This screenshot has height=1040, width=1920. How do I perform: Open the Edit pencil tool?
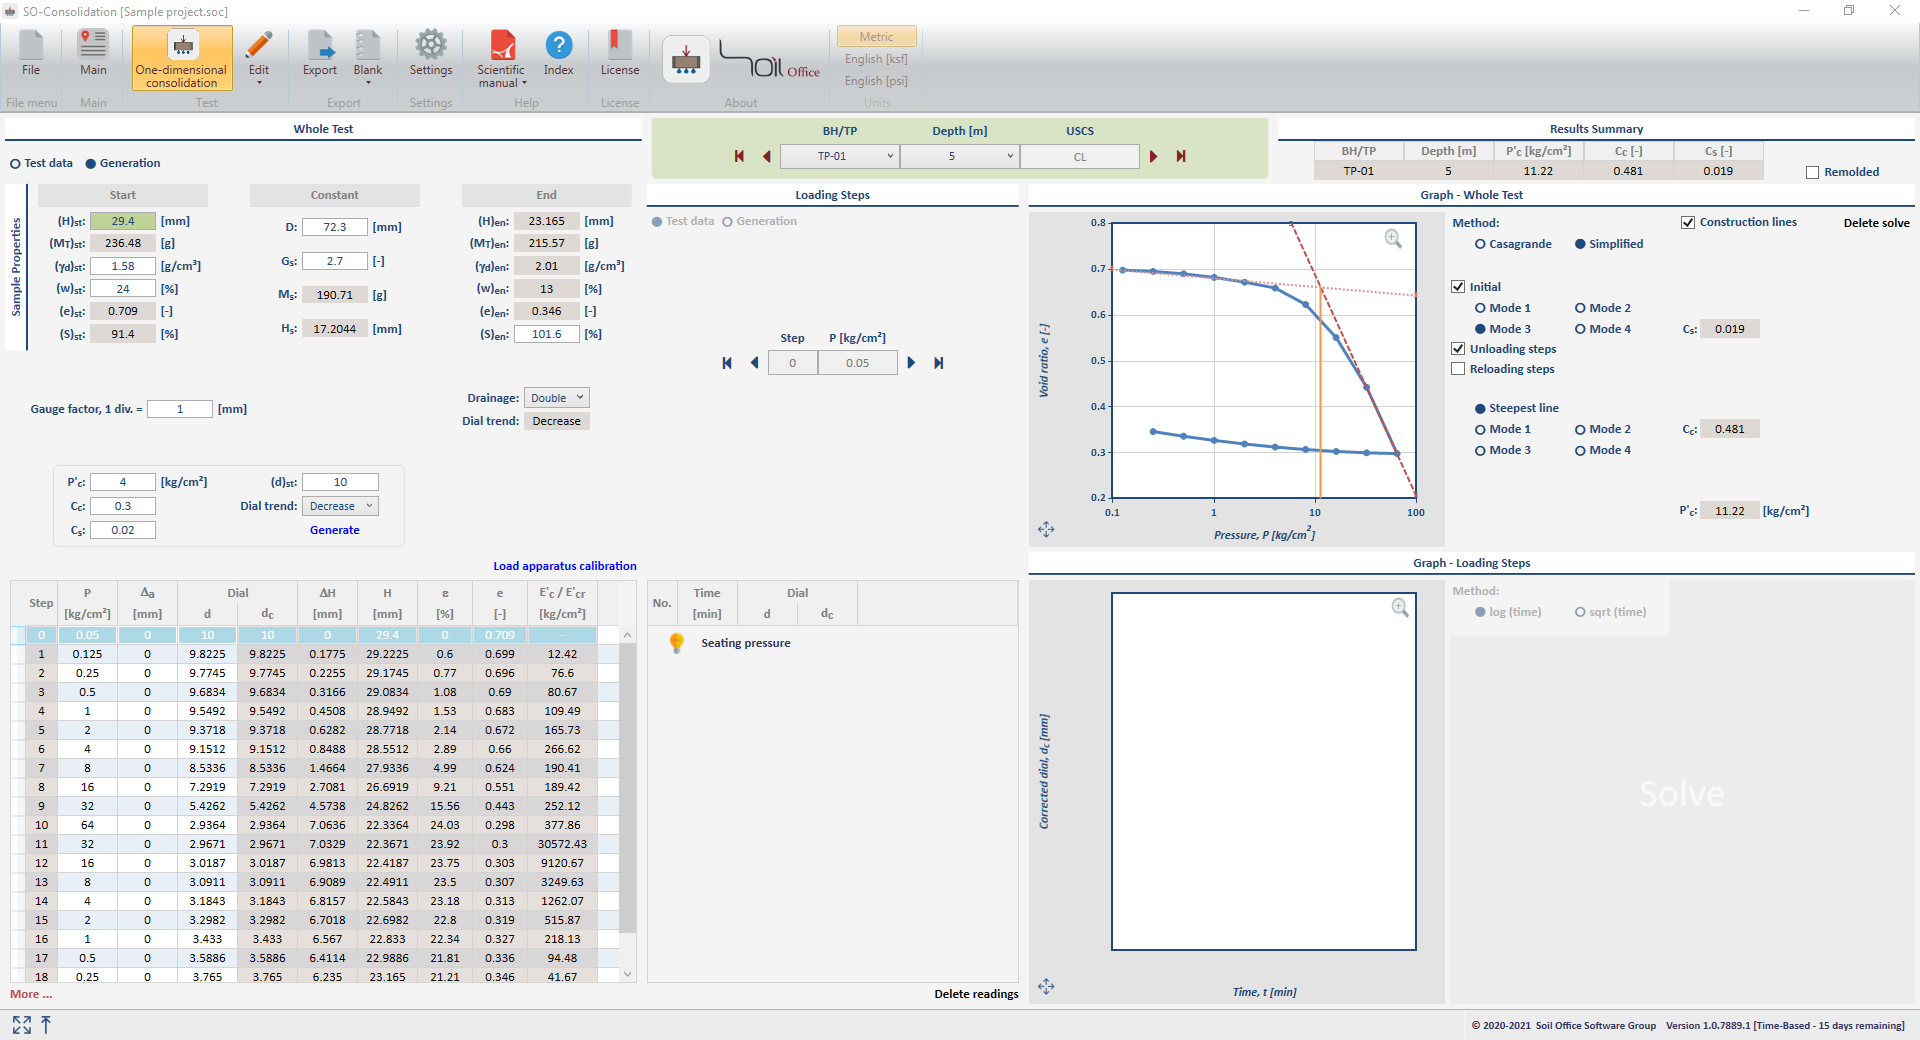pos(259,46)
